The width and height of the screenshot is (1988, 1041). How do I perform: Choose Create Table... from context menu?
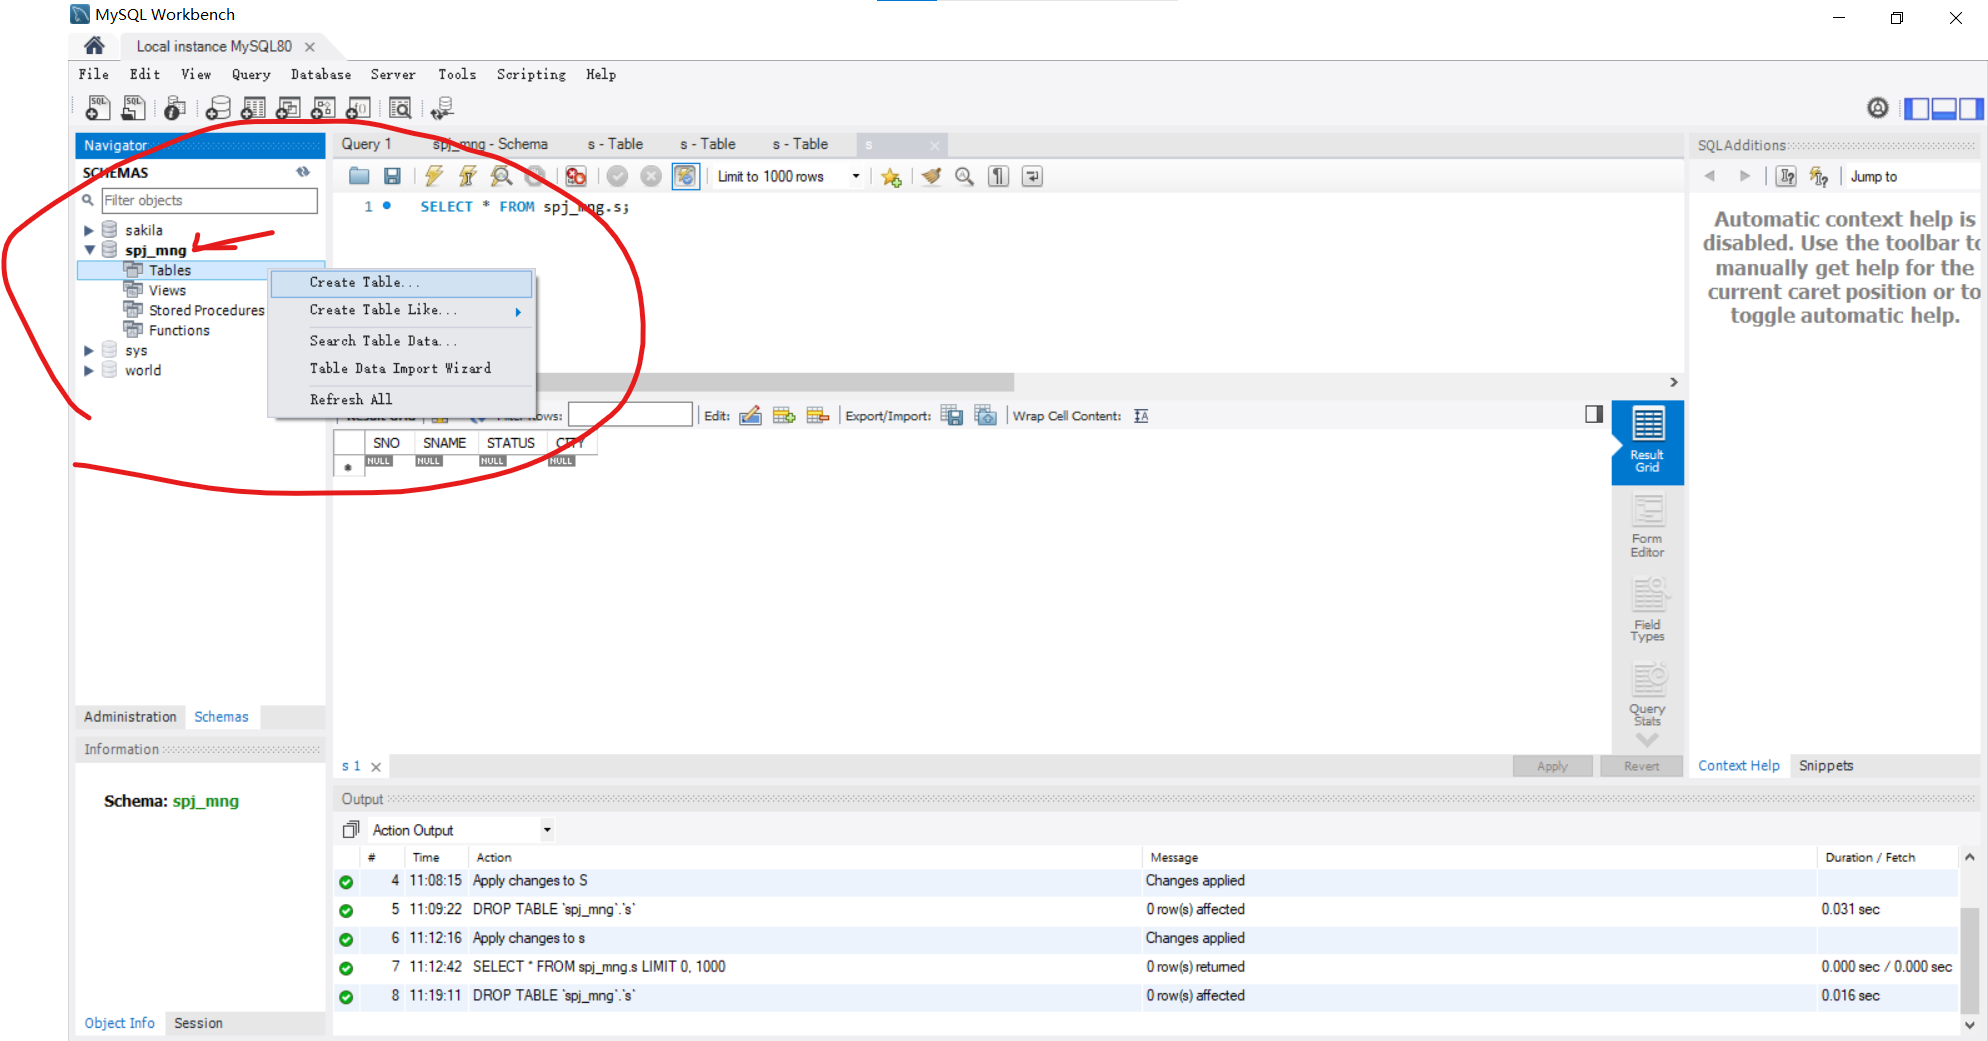pos(401,283)
